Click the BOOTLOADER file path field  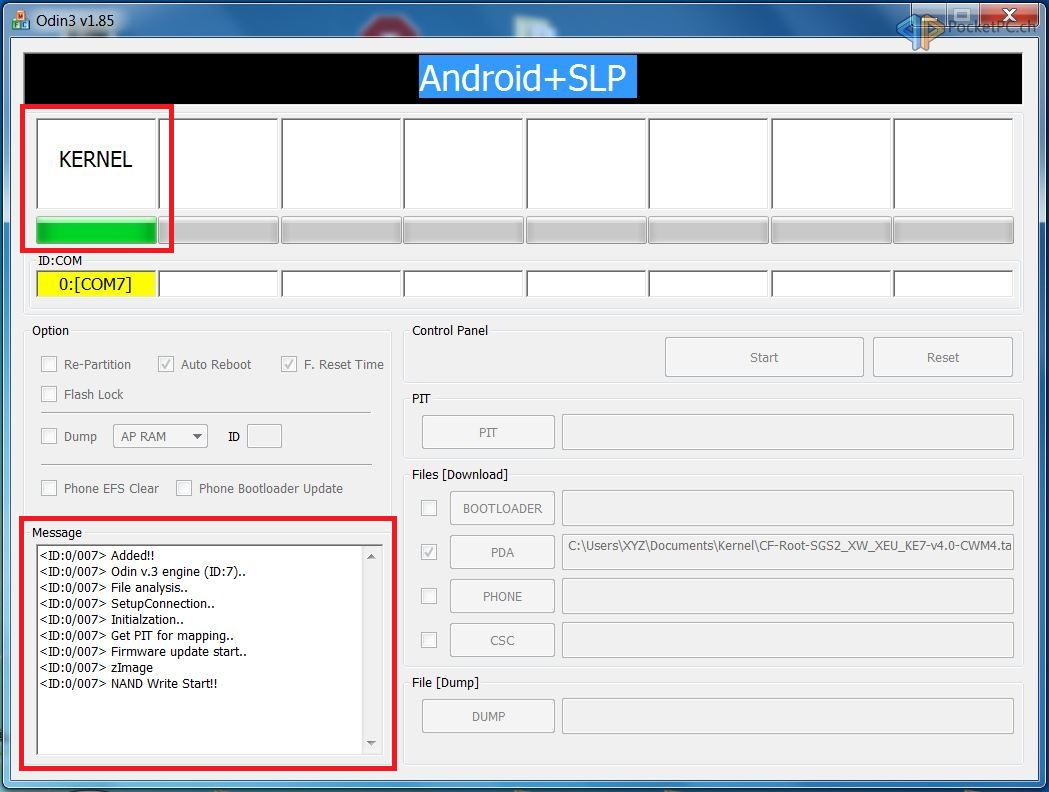[x=788, y=508]
